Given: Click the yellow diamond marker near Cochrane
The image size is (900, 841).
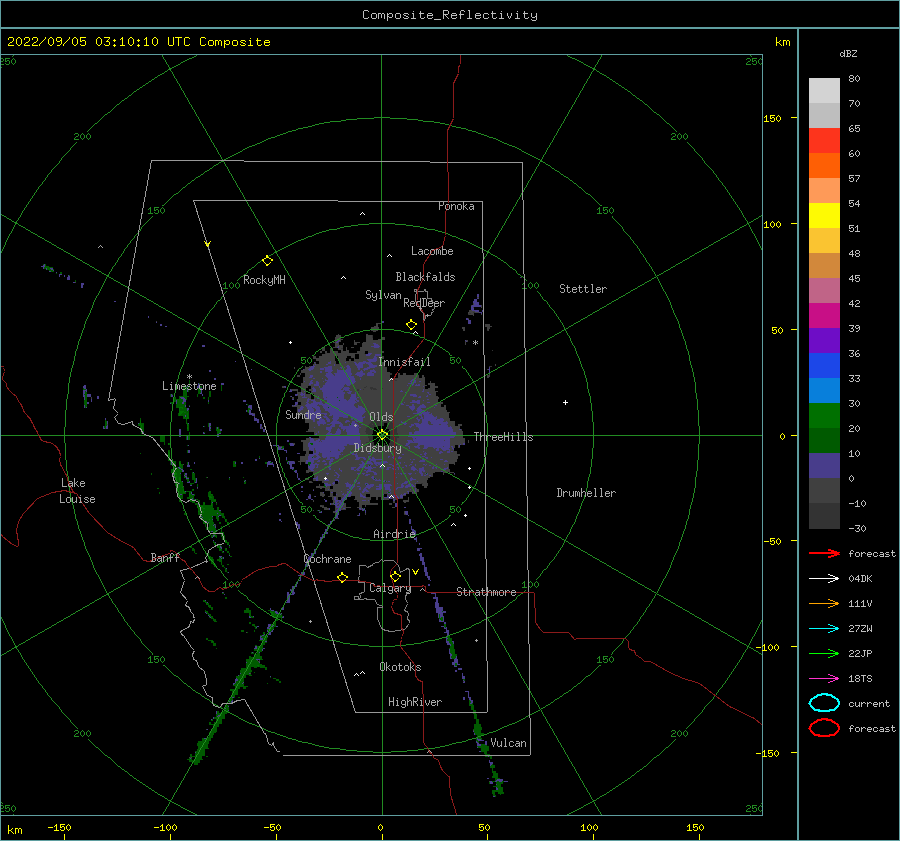Looking at the screenshot, I should pyautogui.click(x=343, y=577).
